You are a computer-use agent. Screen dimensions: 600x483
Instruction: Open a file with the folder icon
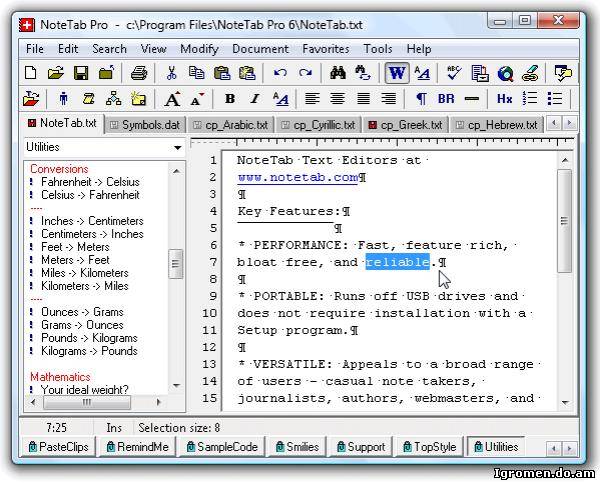pos(55,72)
